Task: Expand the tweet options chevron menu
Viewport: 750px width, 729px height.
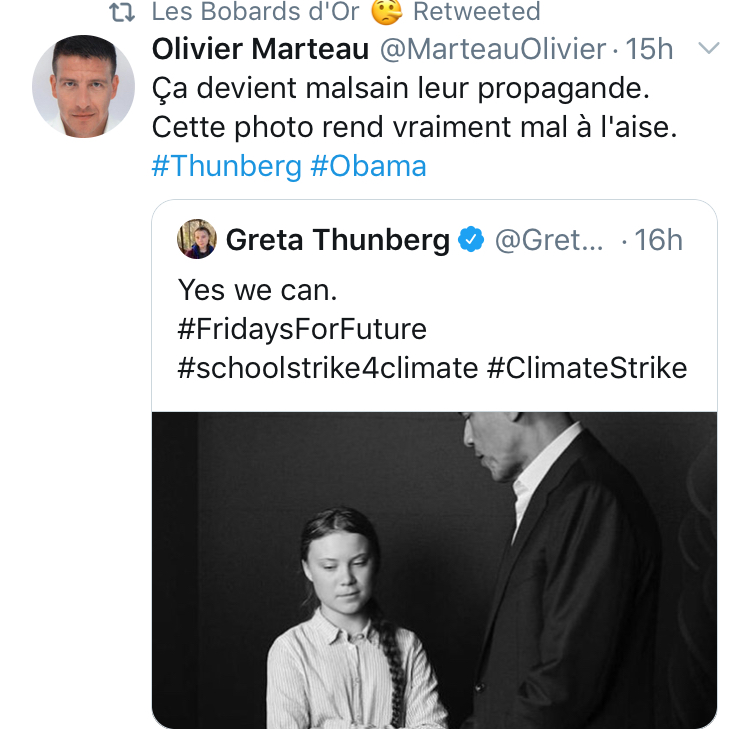Action: click(x=707, y=48)
